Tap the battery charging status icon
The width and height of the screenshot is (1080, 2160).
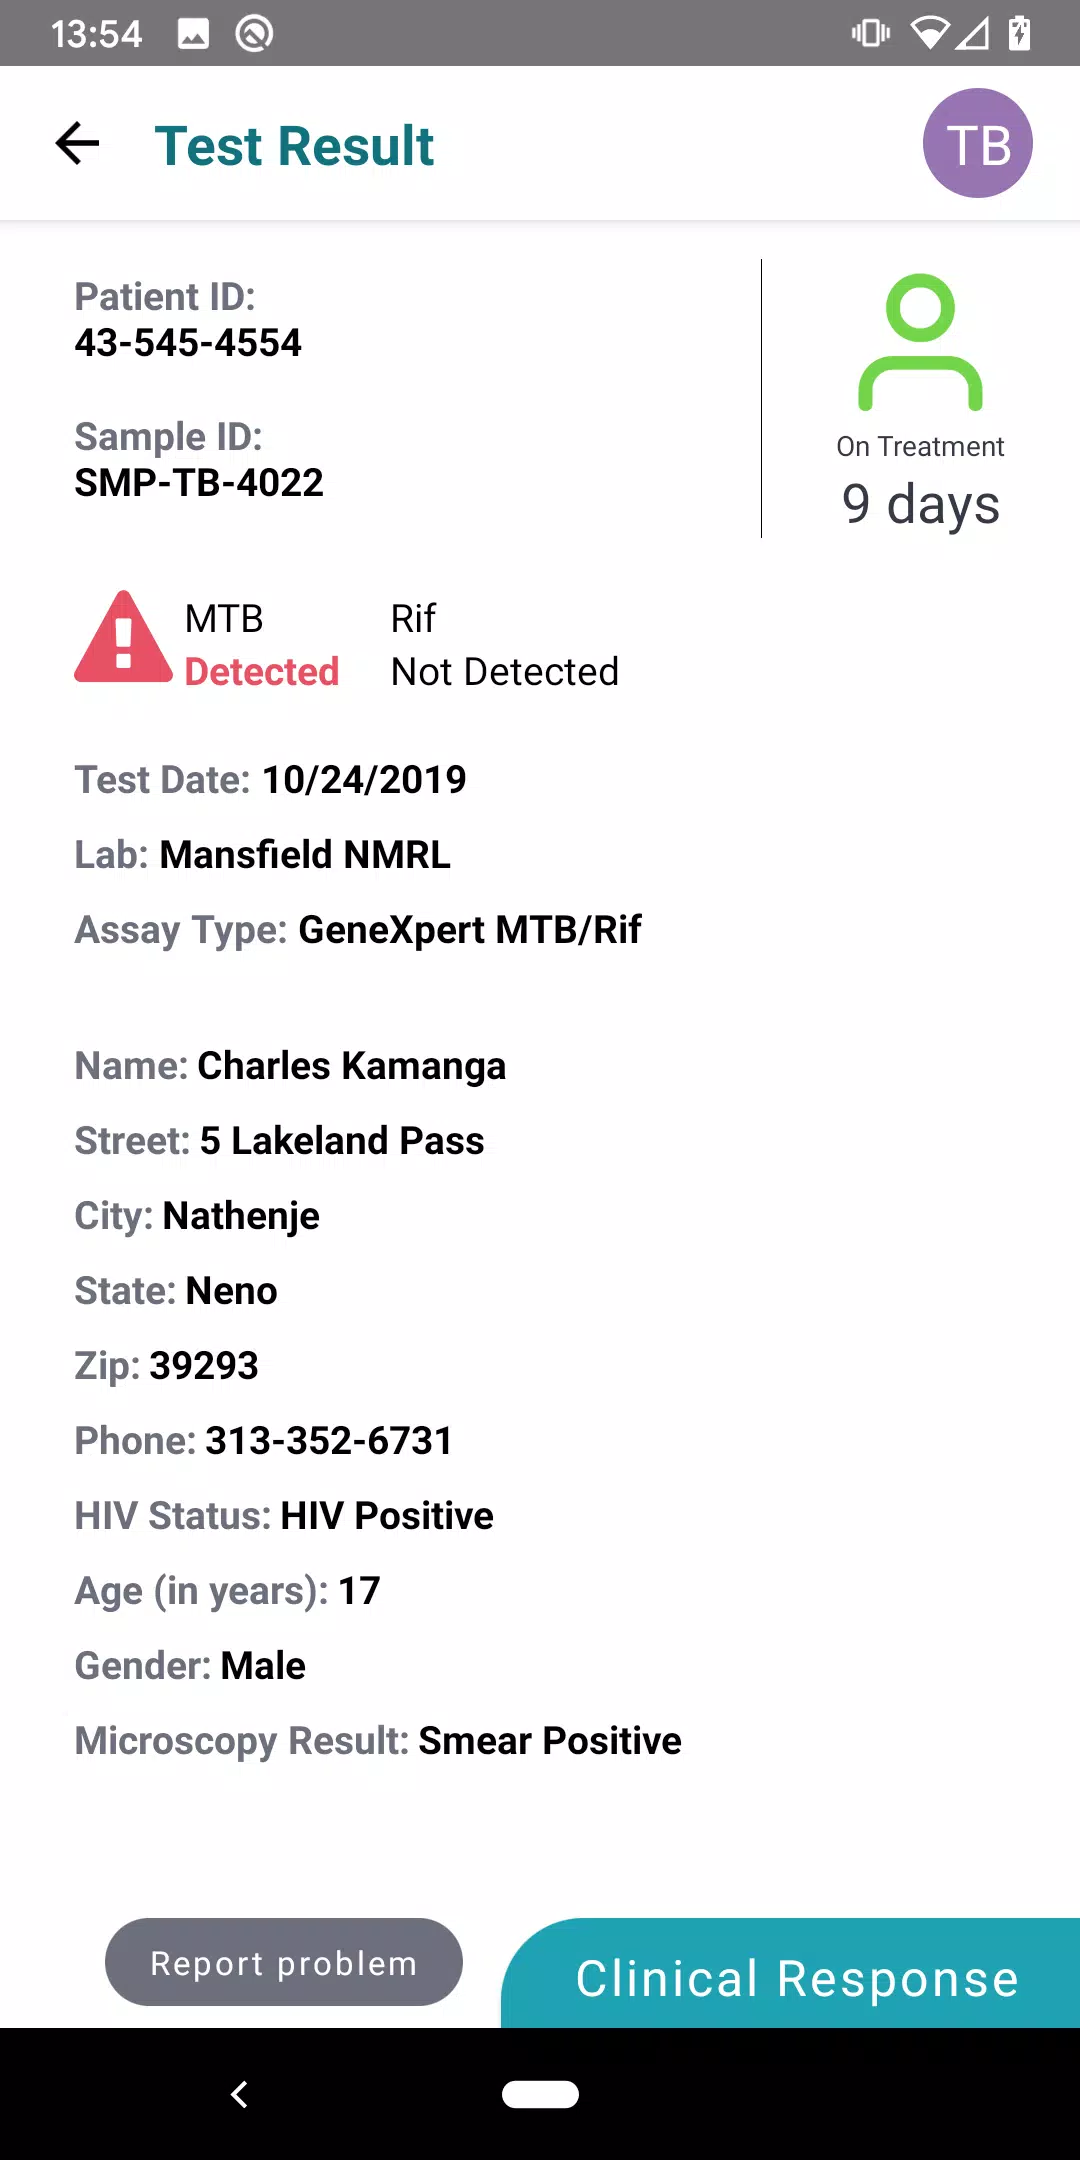[1019, 33]
